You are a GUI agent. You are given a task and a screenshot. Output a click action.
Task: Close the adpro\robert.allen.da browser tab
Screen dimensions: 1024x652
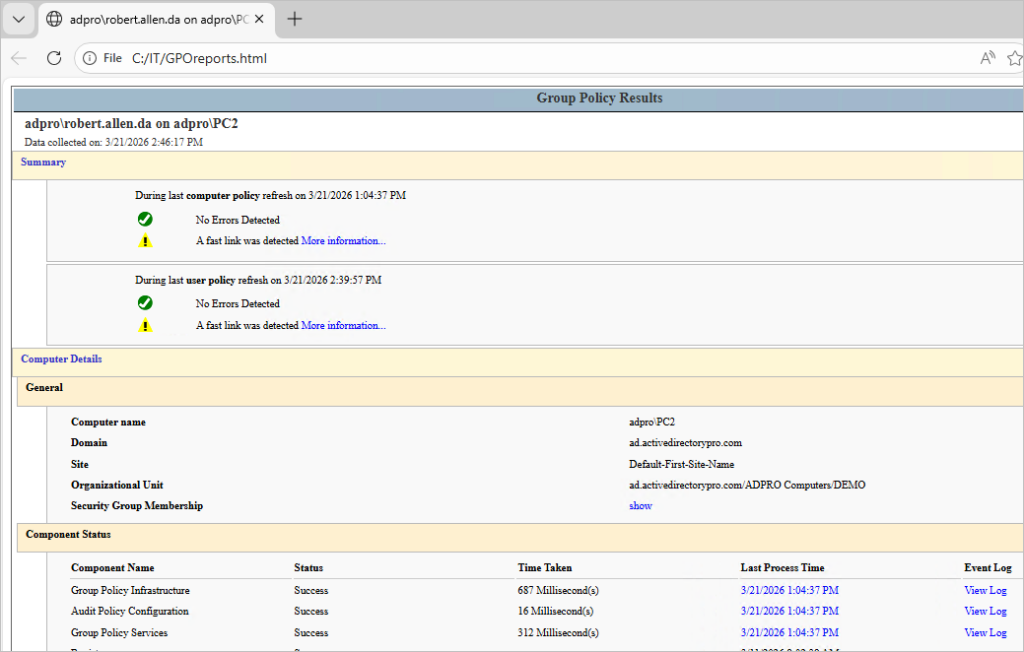click(259, 20)
